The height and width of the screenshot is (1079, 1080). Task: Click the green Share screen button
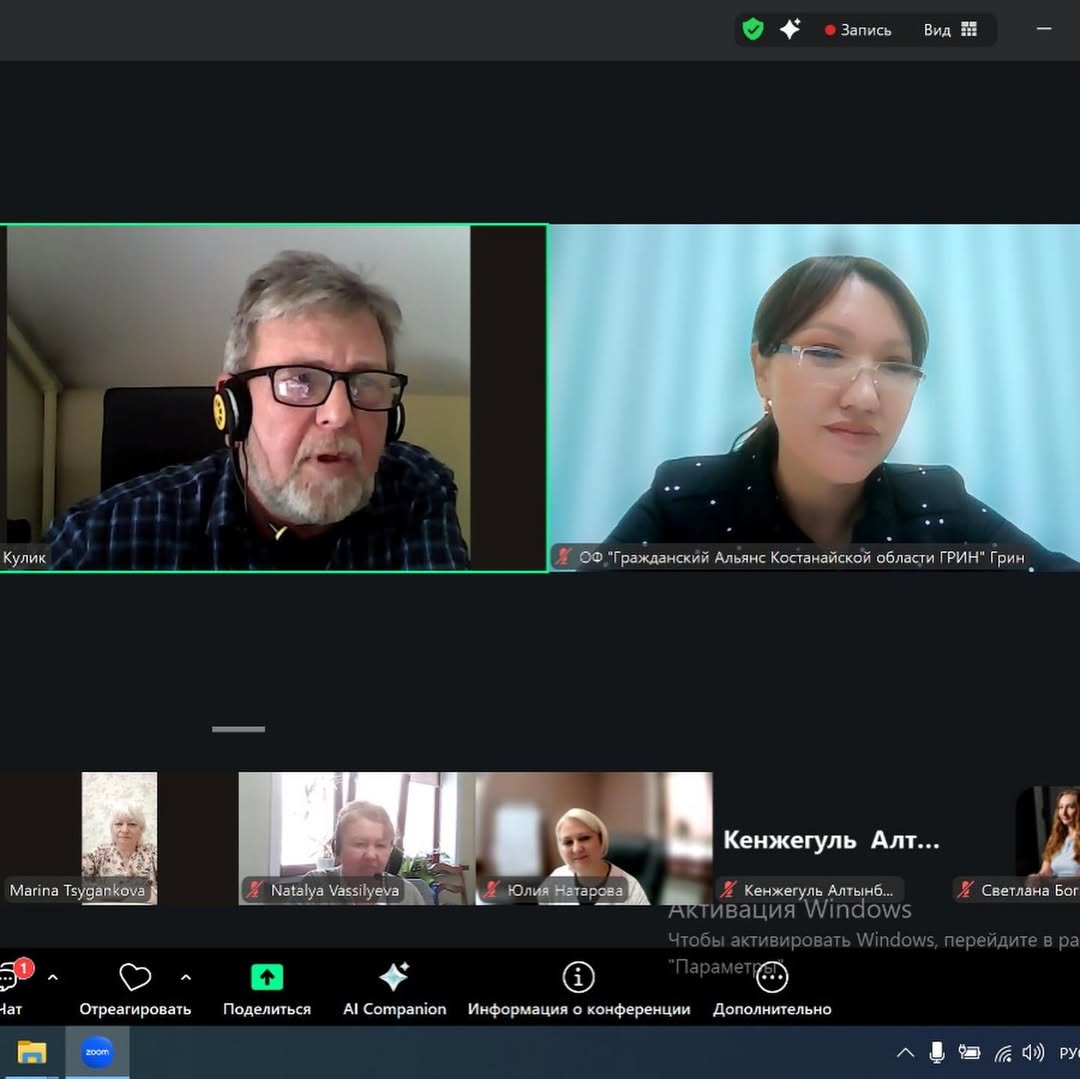point(267,977)
